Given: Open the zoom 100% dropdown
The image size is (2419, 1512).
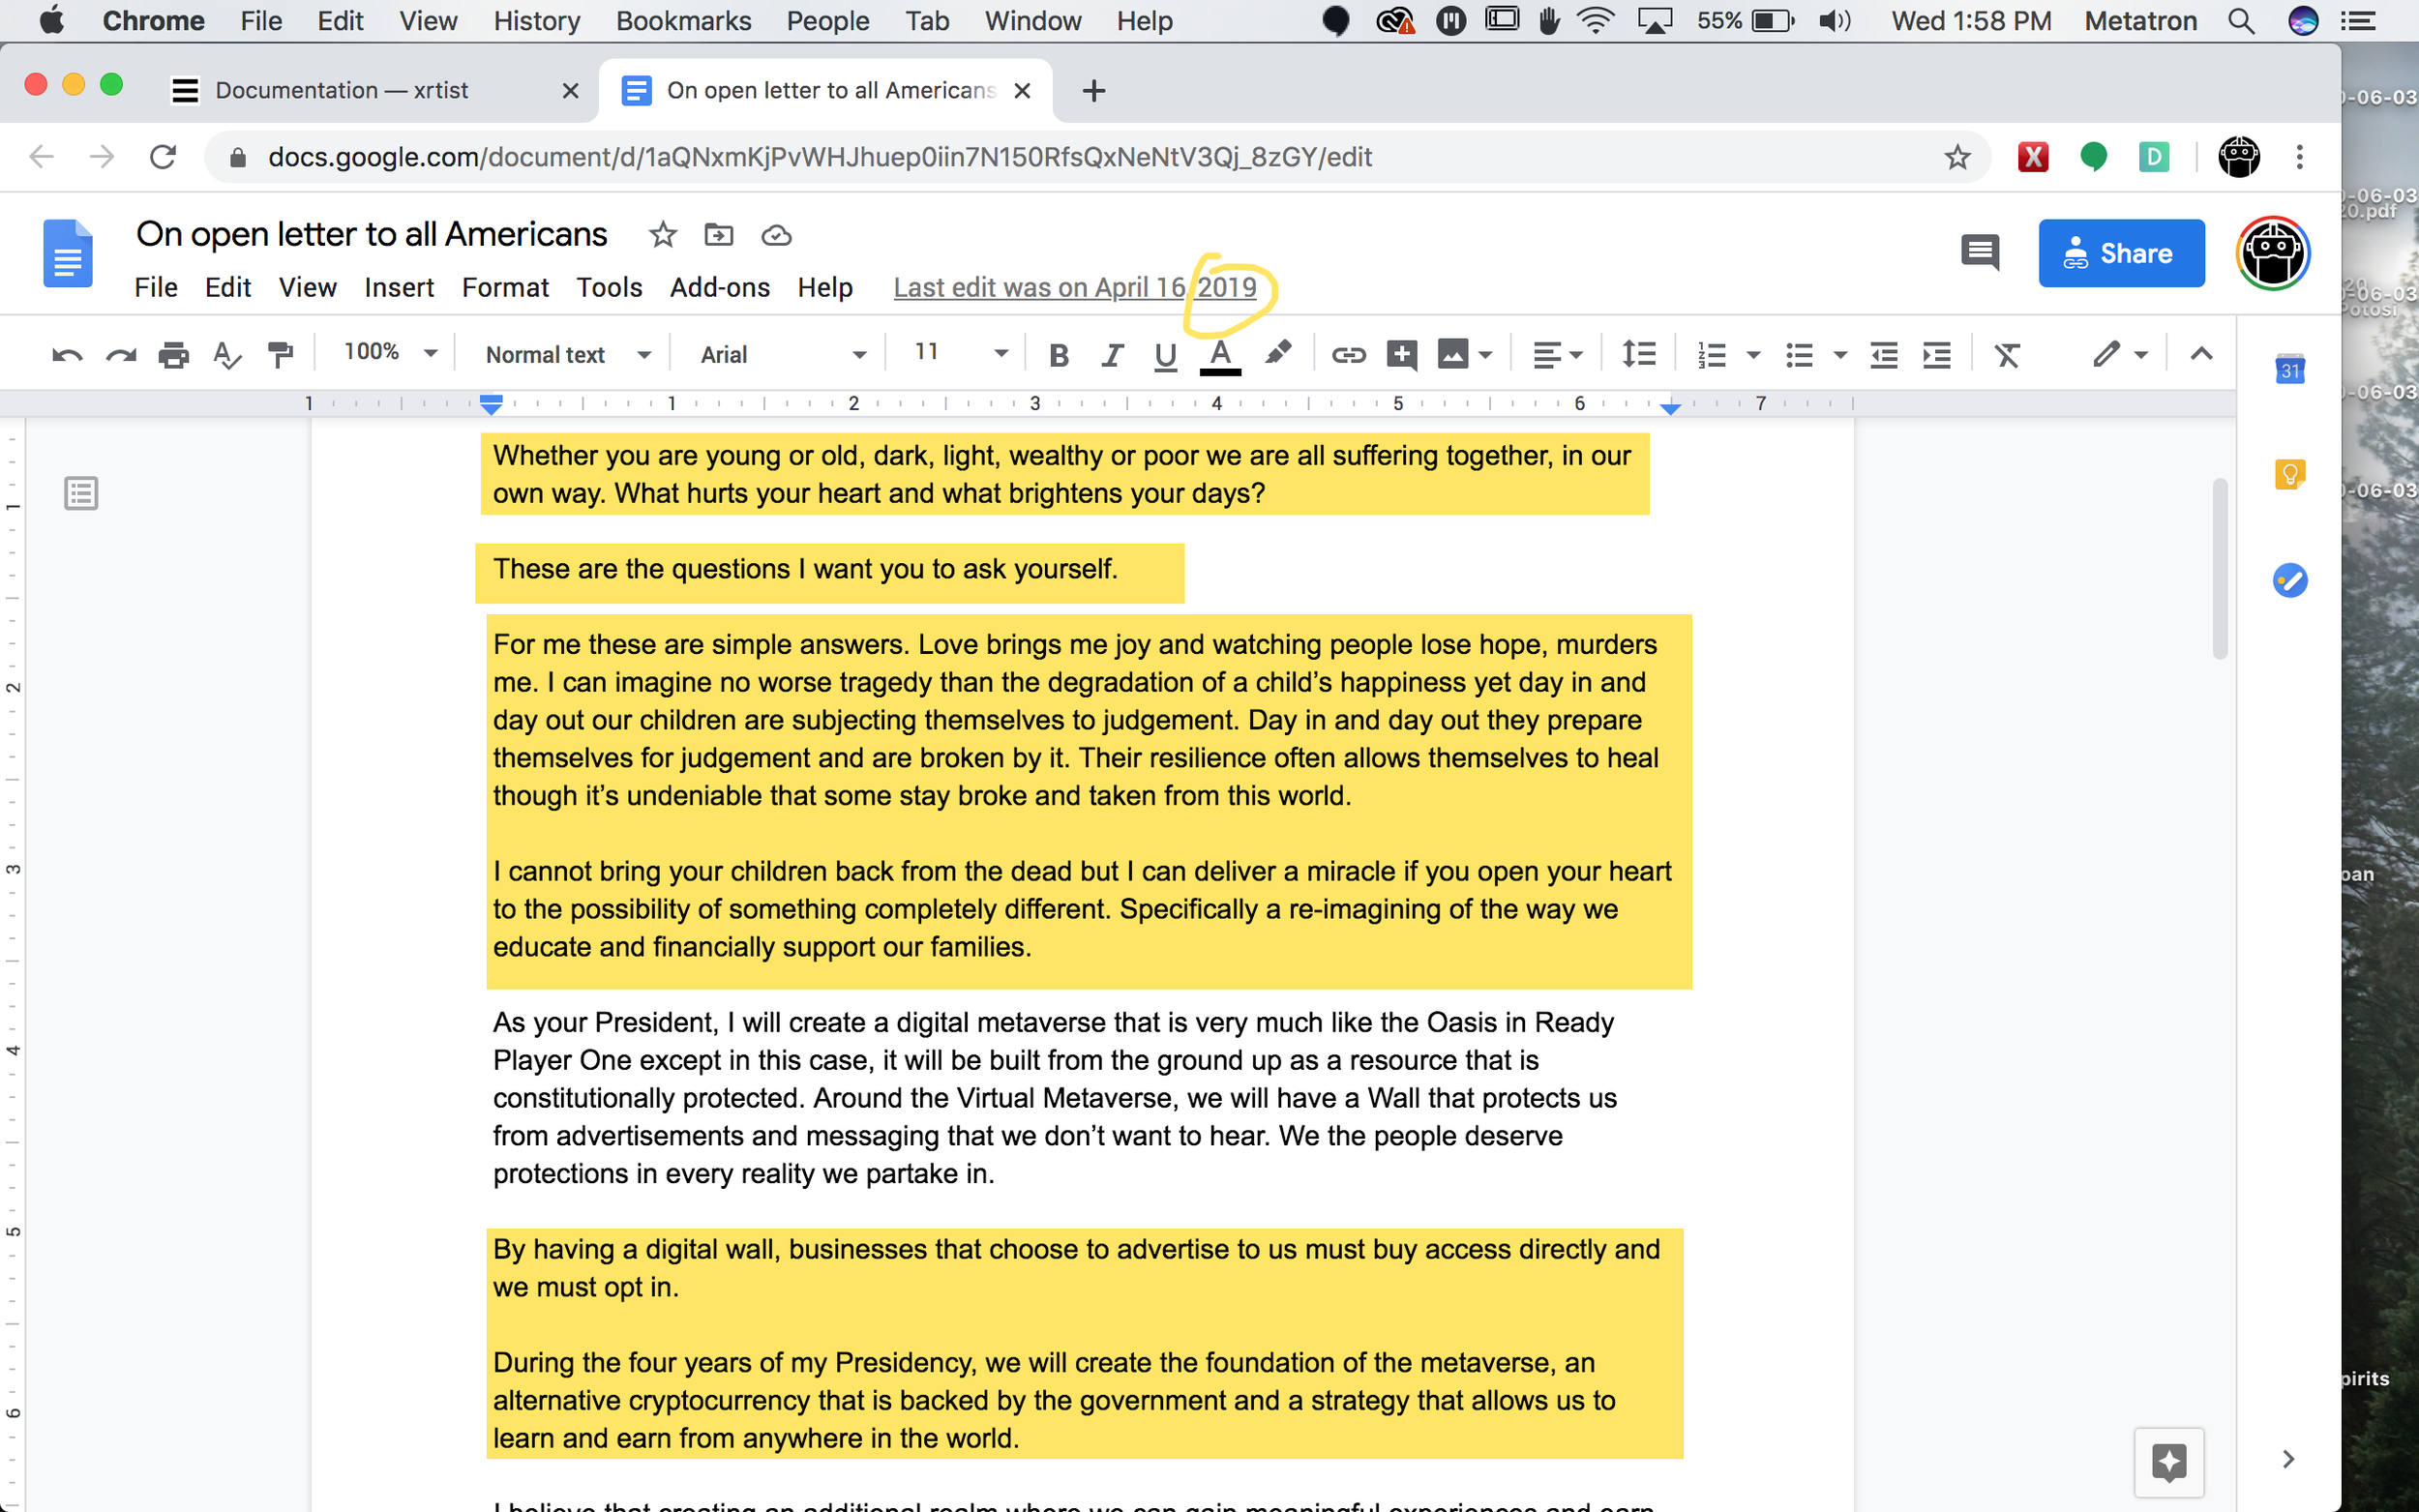Looking at the screenshot, I should click(x=389, y=353).
